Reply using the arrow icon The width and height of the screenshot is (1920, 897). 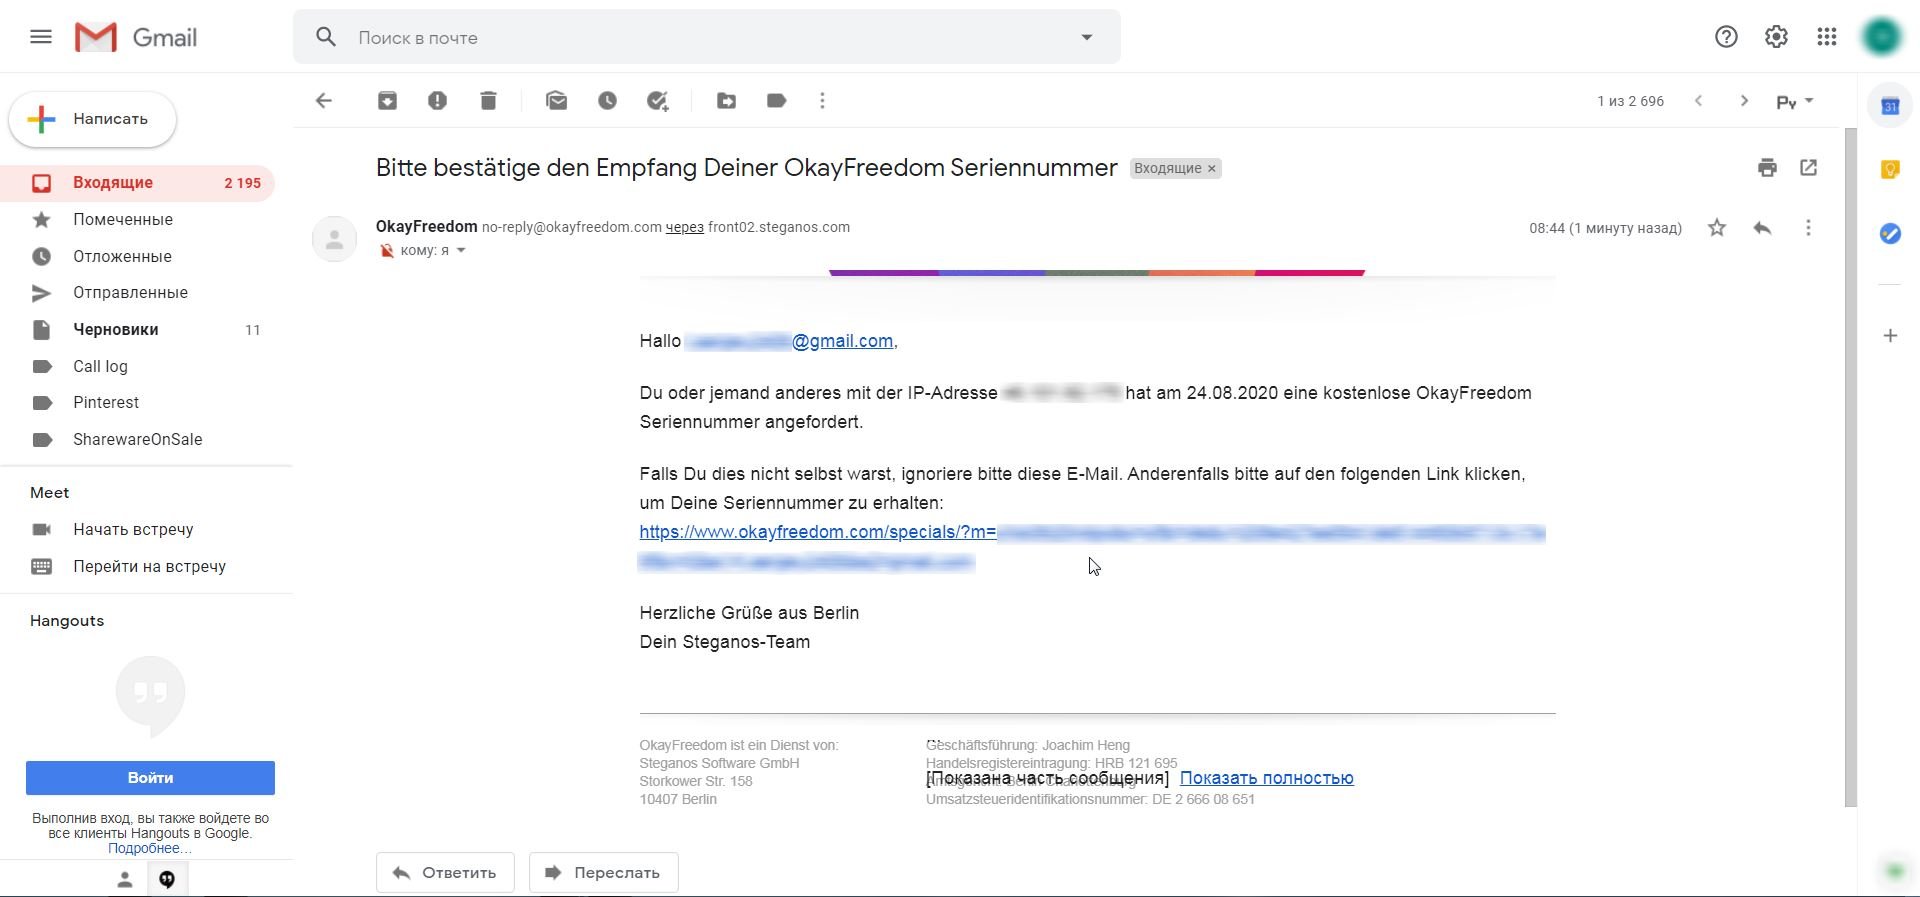point(1762,228)
